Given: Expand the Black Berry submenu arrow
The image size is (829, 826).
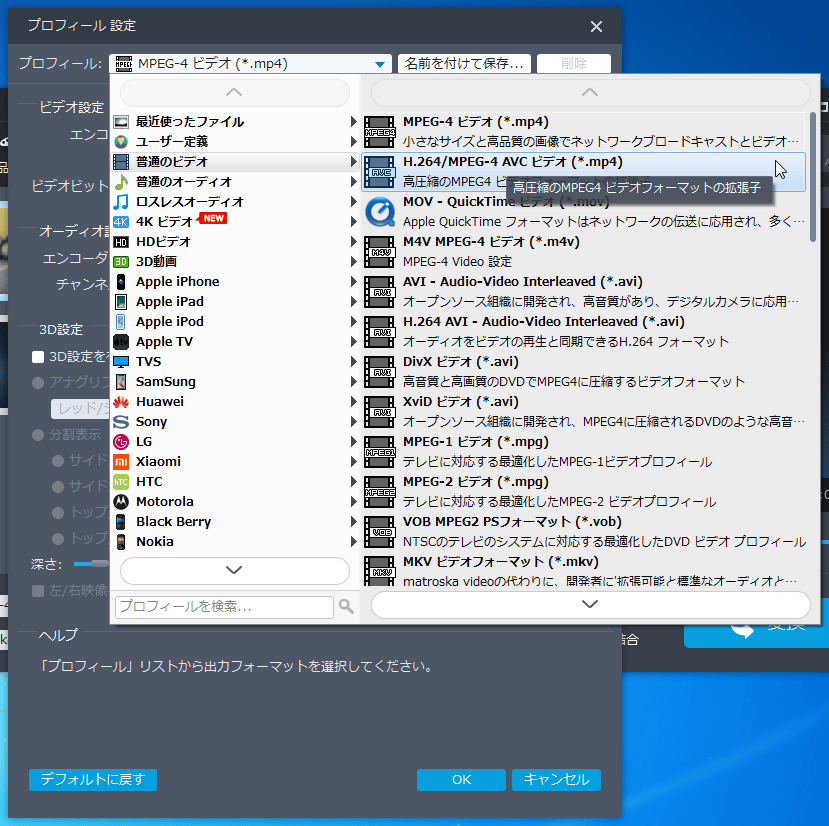Looking at the screenshot, I should 353,522.
